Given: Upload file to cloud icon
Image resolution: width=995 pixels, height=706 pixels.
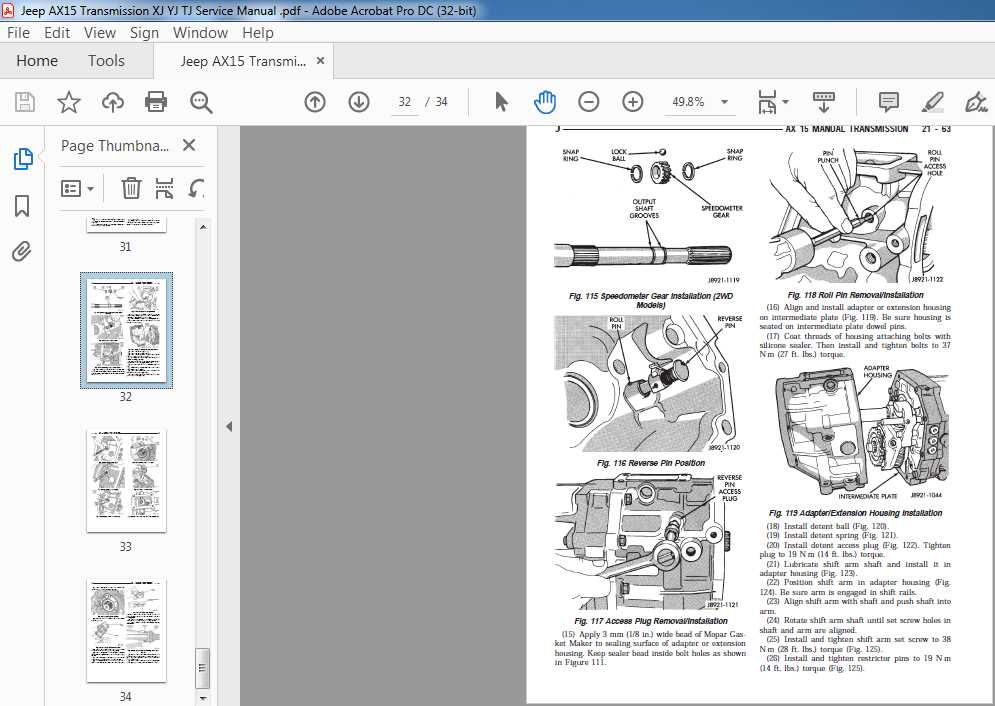Looking at the screenshot, I should 113,102.
